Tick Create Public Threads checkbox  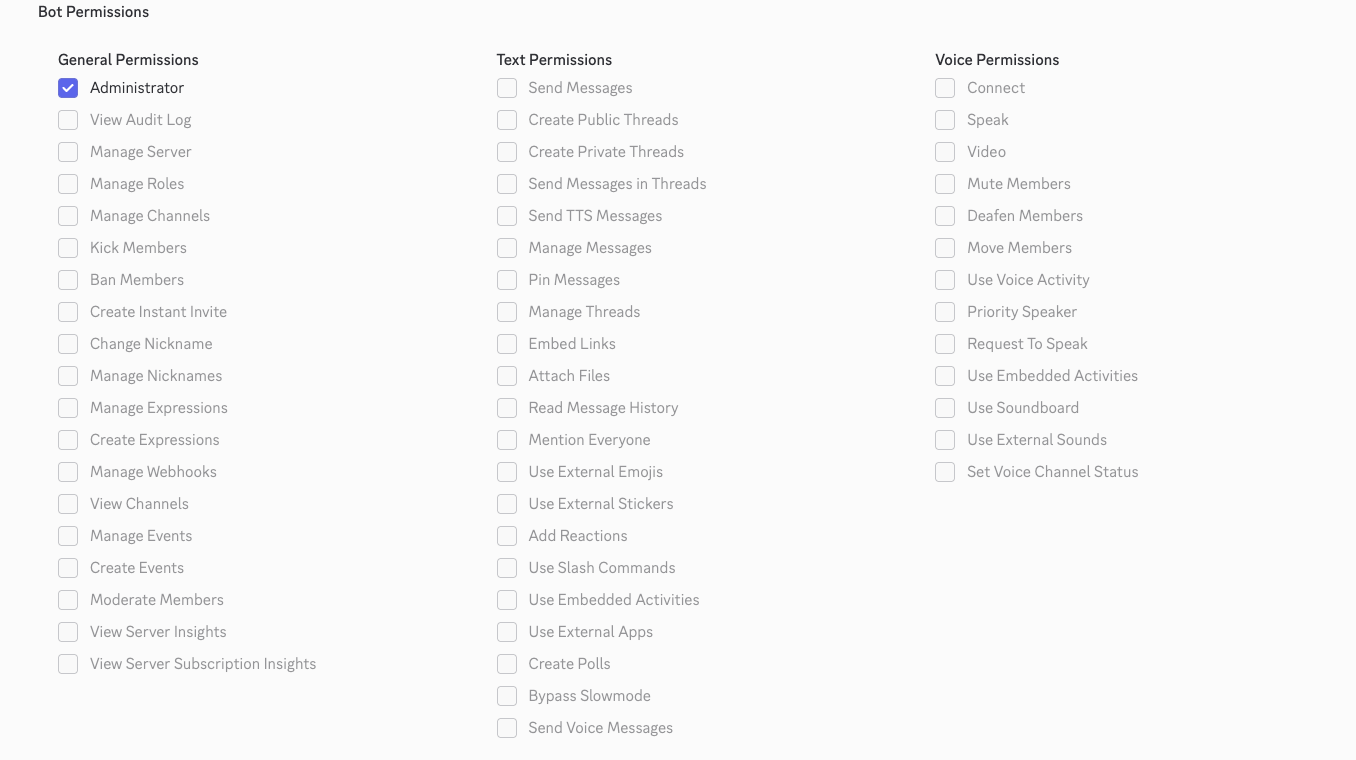pos(507,120)
